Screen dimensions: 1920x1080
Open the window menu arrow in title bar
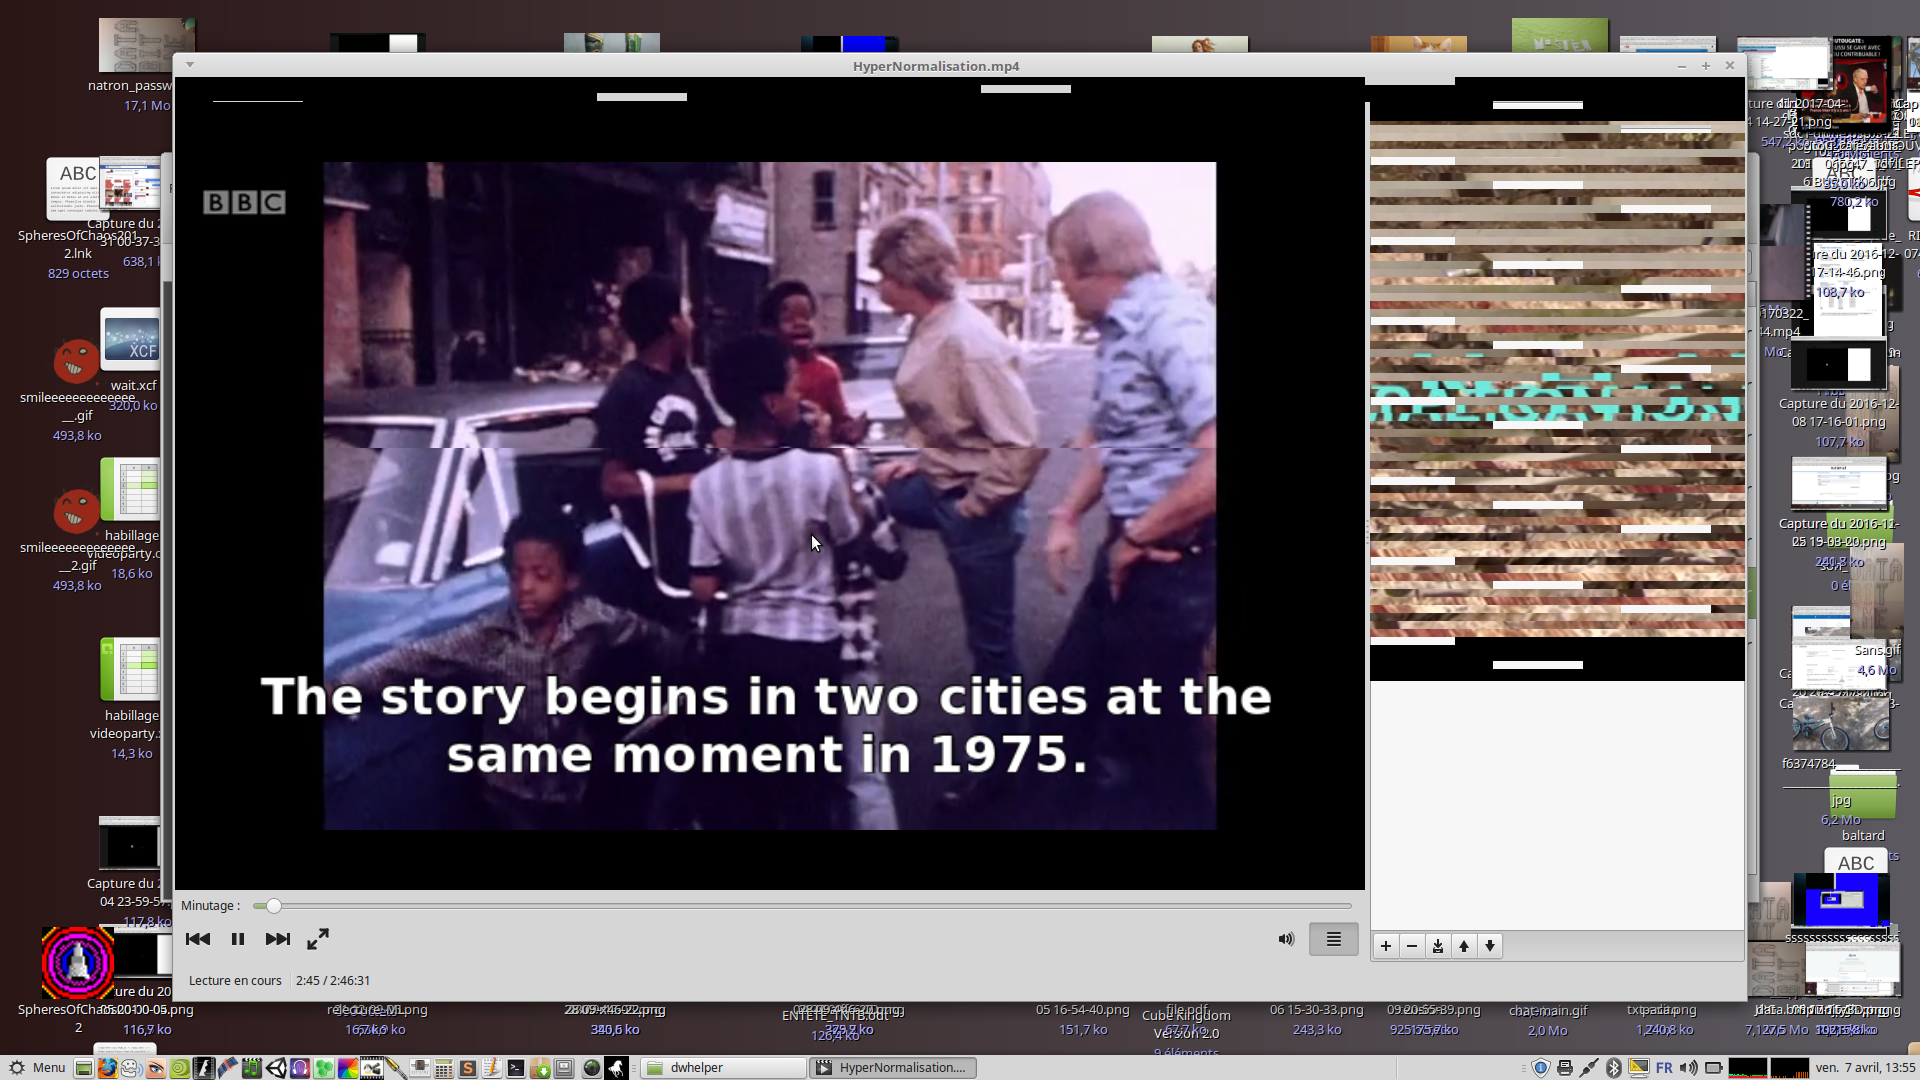[x=190, y=65]
